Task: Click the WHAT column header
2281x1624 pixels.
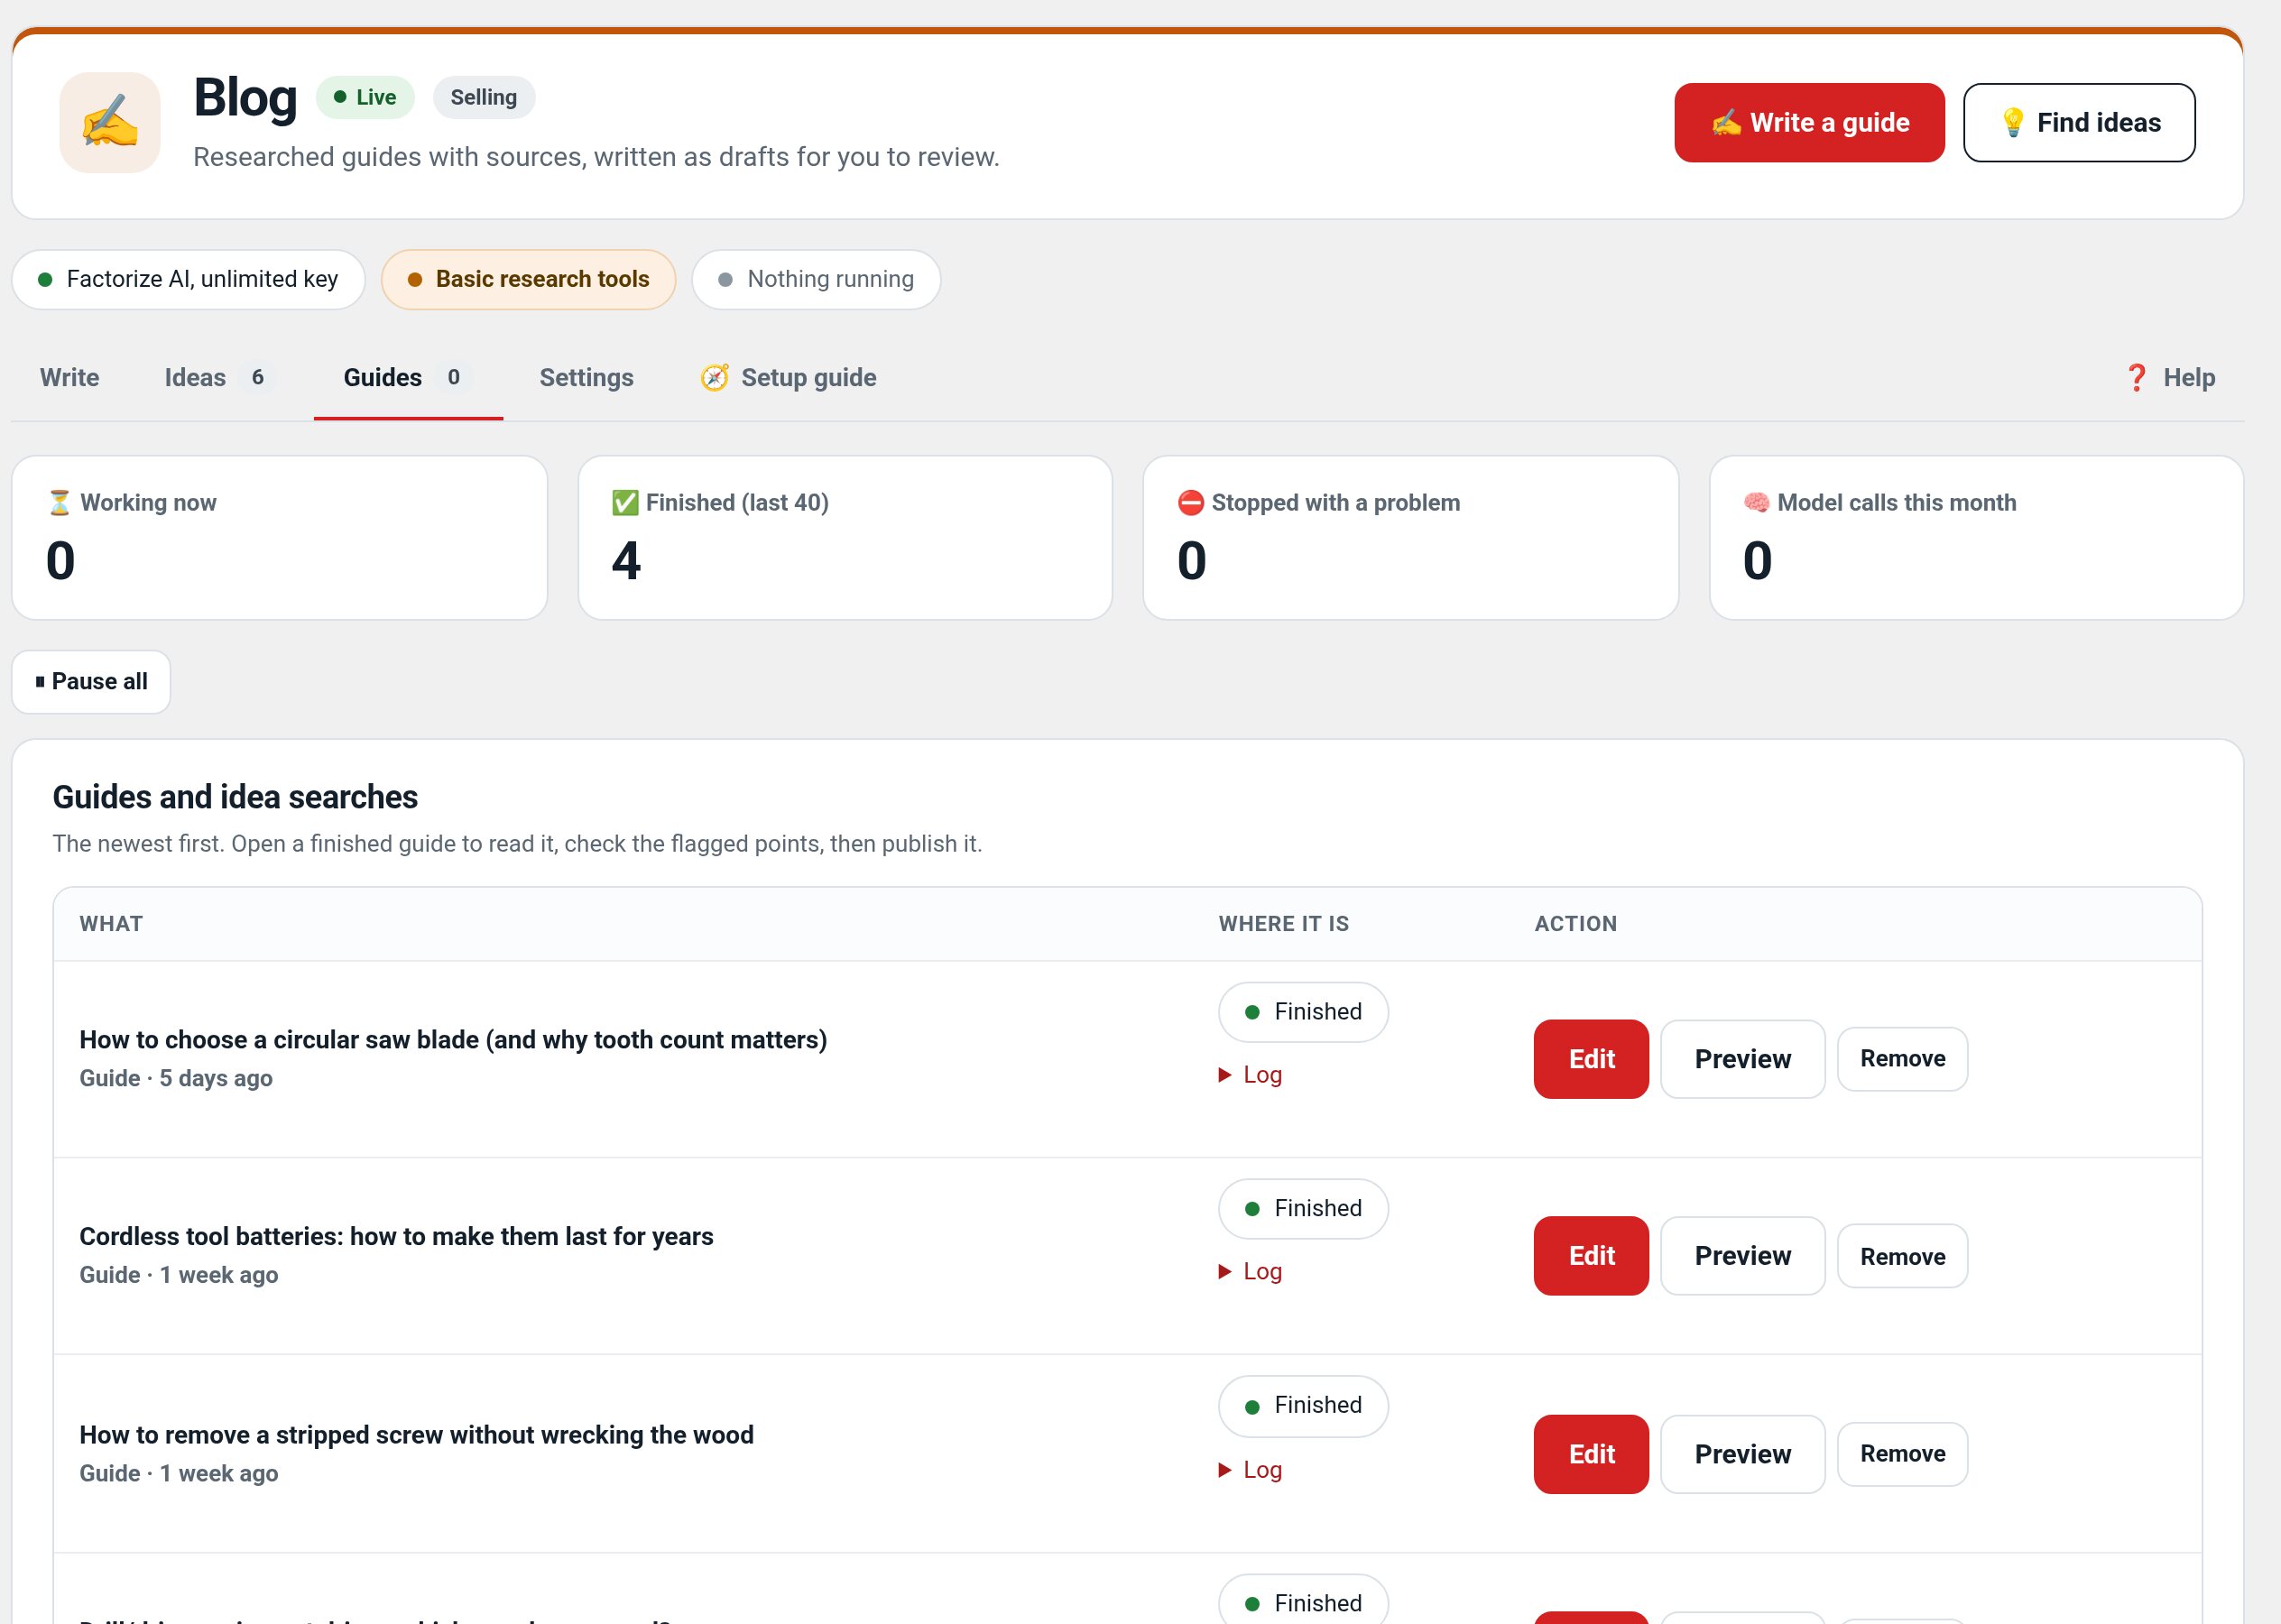Action: point(111,924)
